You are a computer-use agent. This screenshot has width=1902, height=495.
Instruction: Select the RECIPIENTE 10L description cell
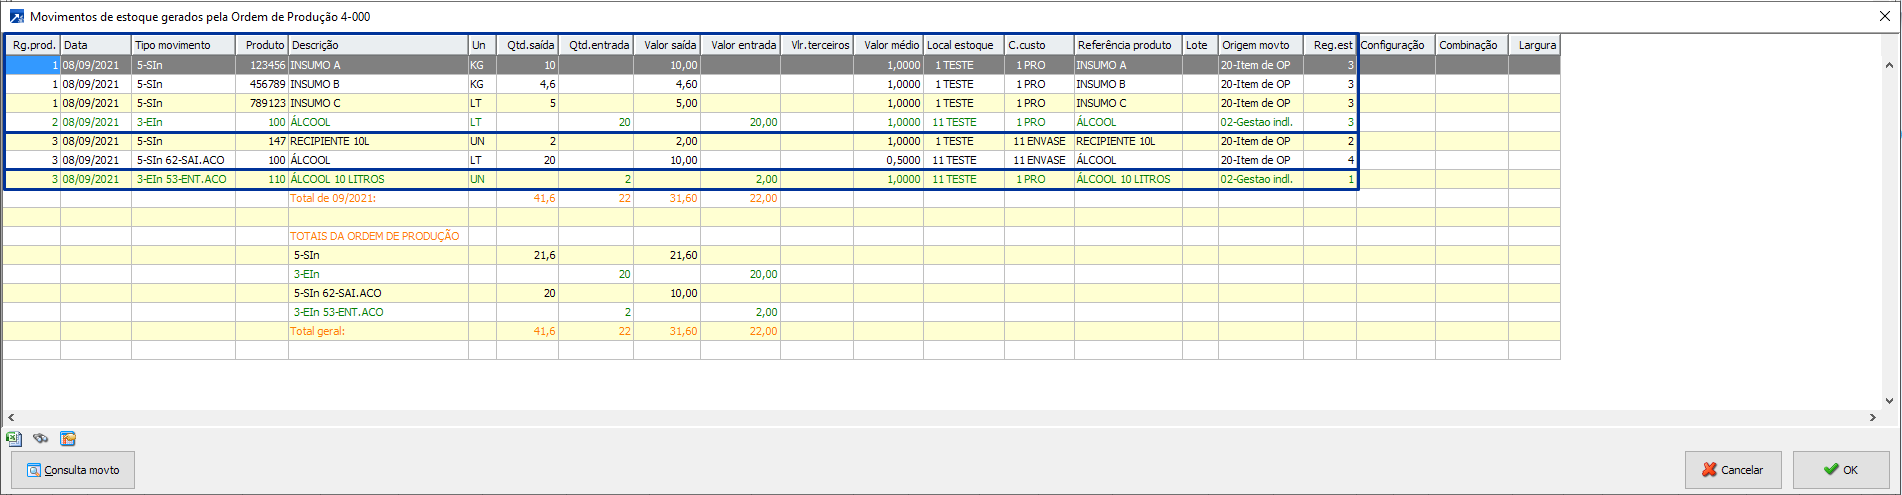coord(377,141)
